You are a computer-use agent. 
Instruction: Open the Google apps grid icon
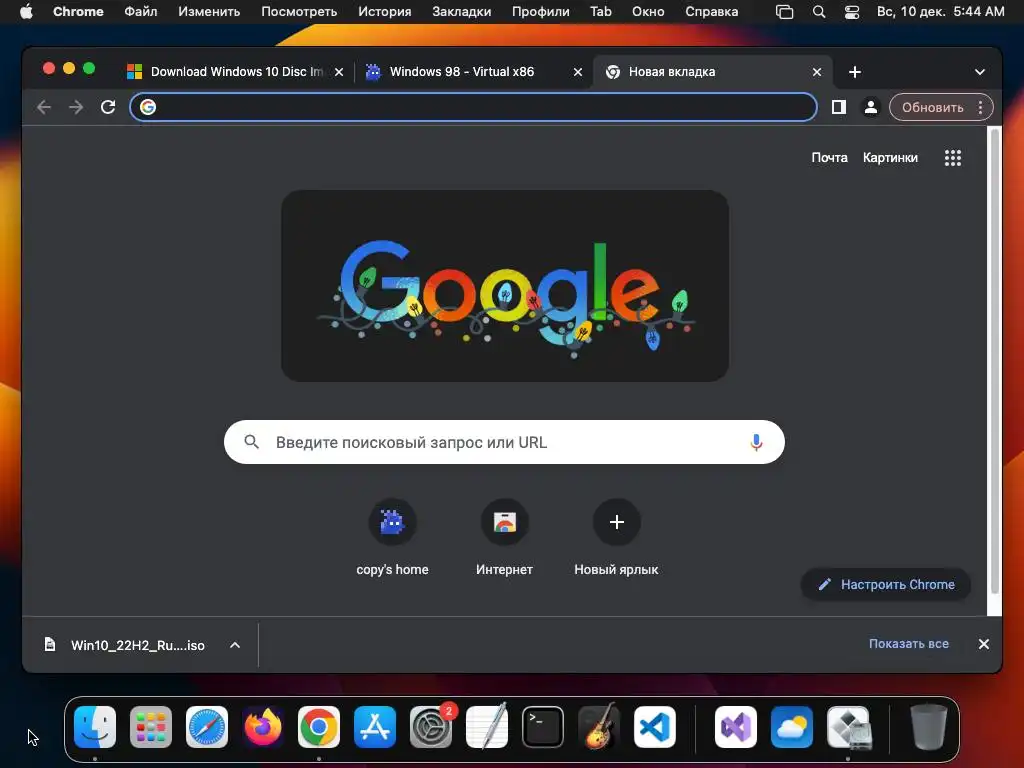[952, 157]
